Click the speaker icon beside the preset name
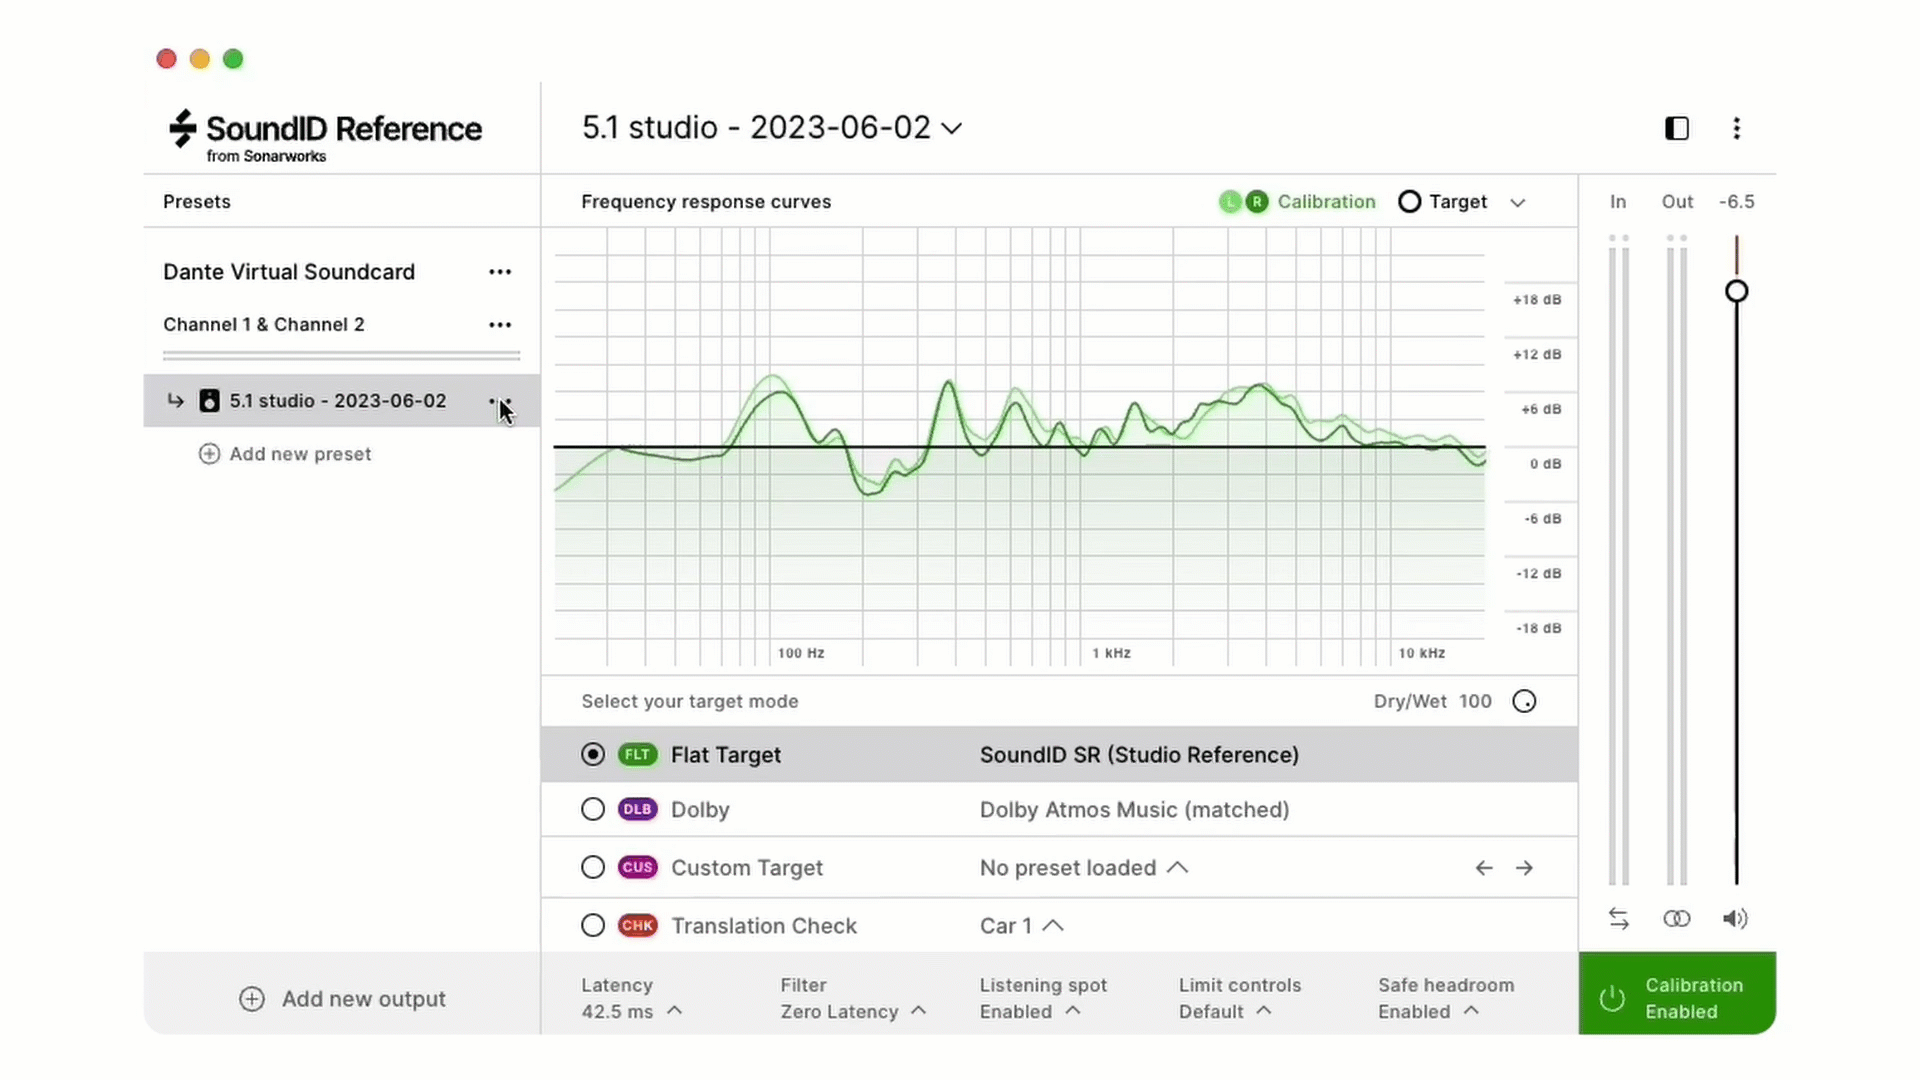The width and height of the screenshot is (1920, 1080). coord(209,401)
